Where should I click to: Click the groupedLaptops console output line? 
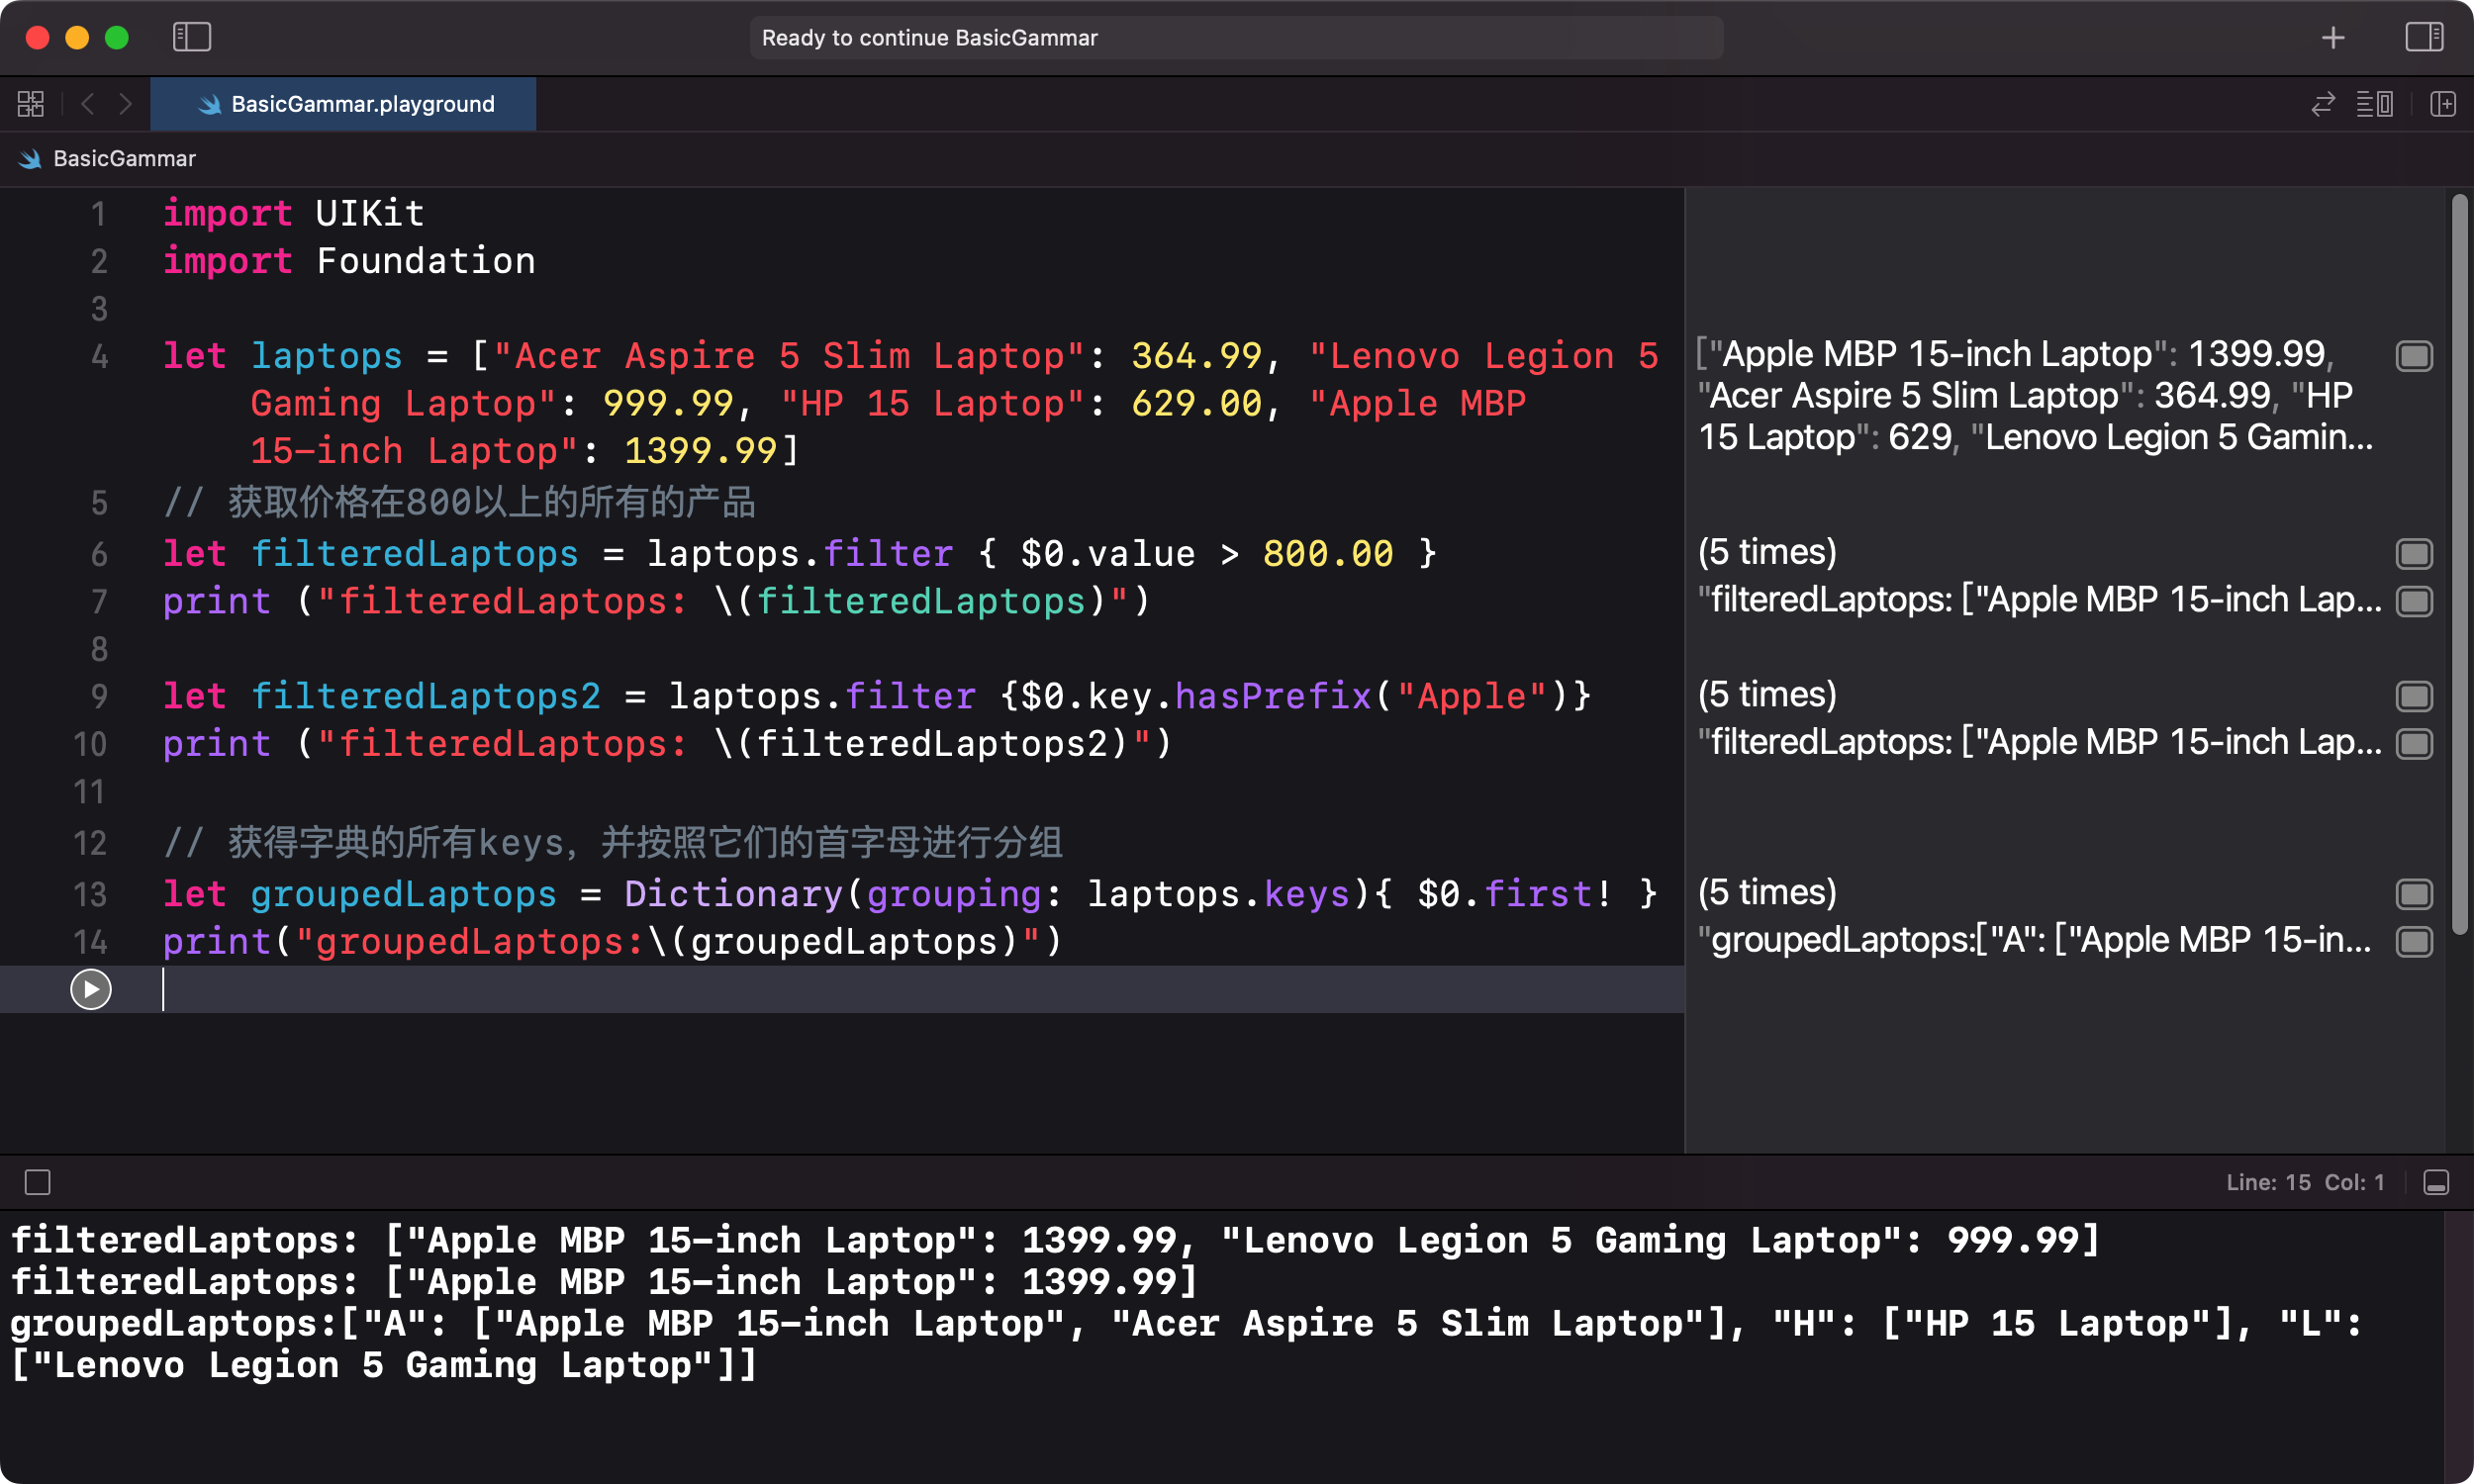pyautogui.click(x=1186, y=1344)
